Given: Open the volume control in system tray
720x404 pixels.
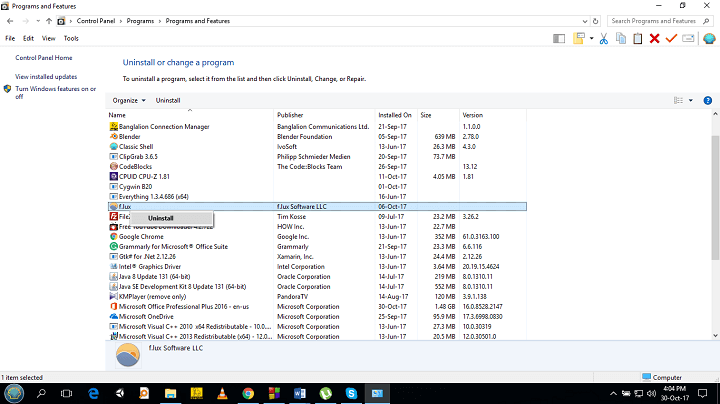Looking at the screenshot, I should 651,393.
